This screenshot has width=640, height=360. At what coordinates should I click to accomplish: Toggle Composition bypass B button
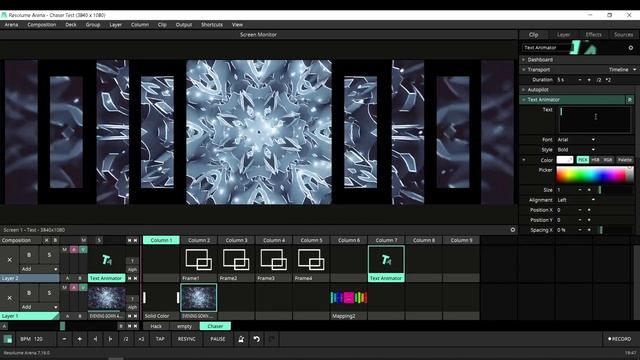pos(55,240)
